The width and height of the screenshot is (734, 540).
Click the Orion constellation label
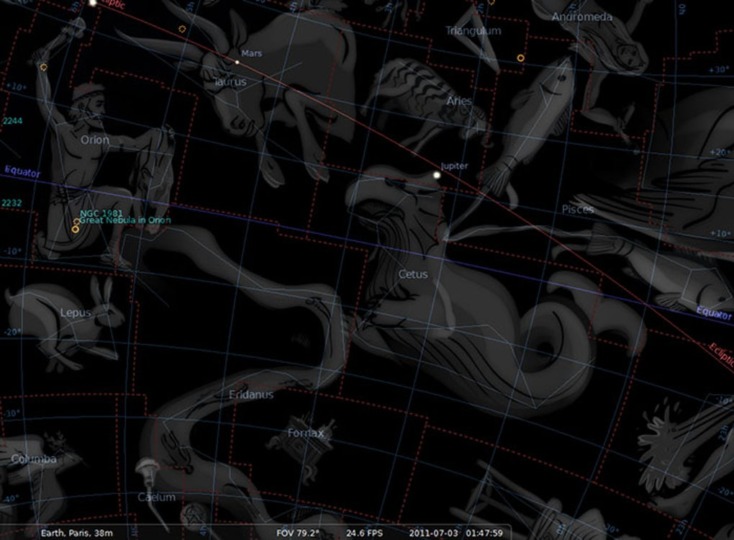95,140
